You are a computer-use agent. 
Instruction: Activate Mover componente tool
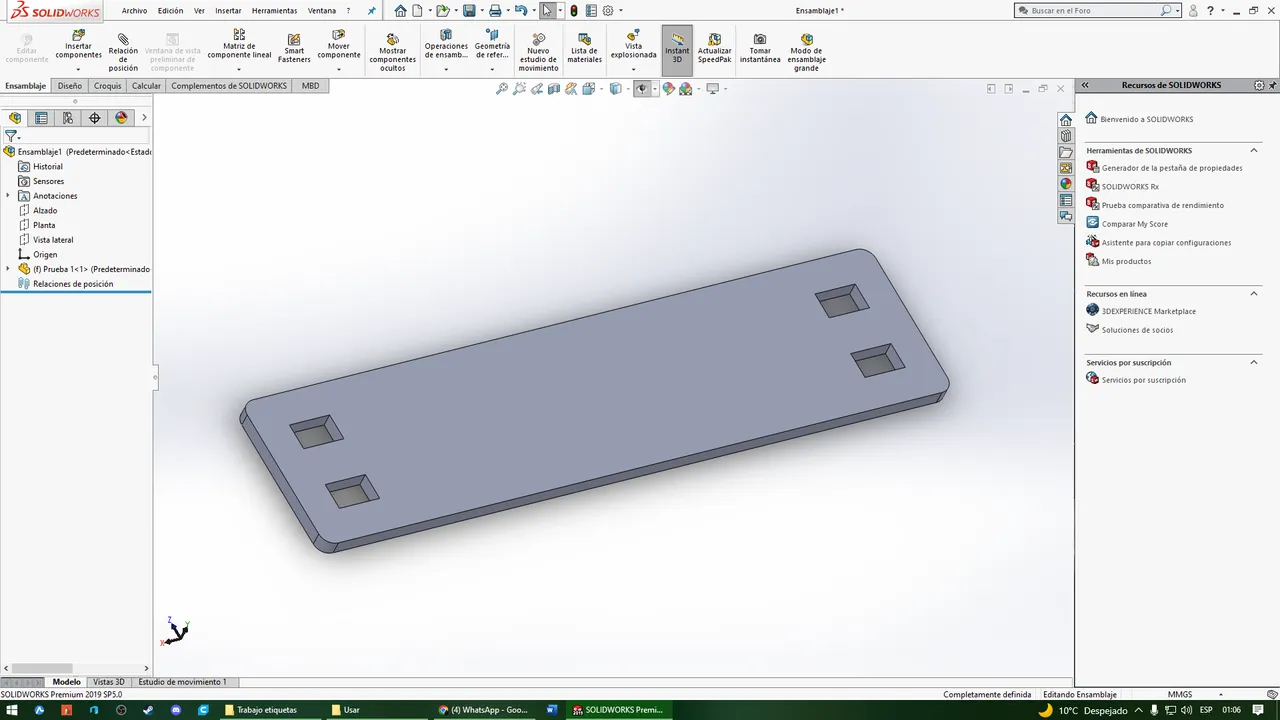coord(339,45)
